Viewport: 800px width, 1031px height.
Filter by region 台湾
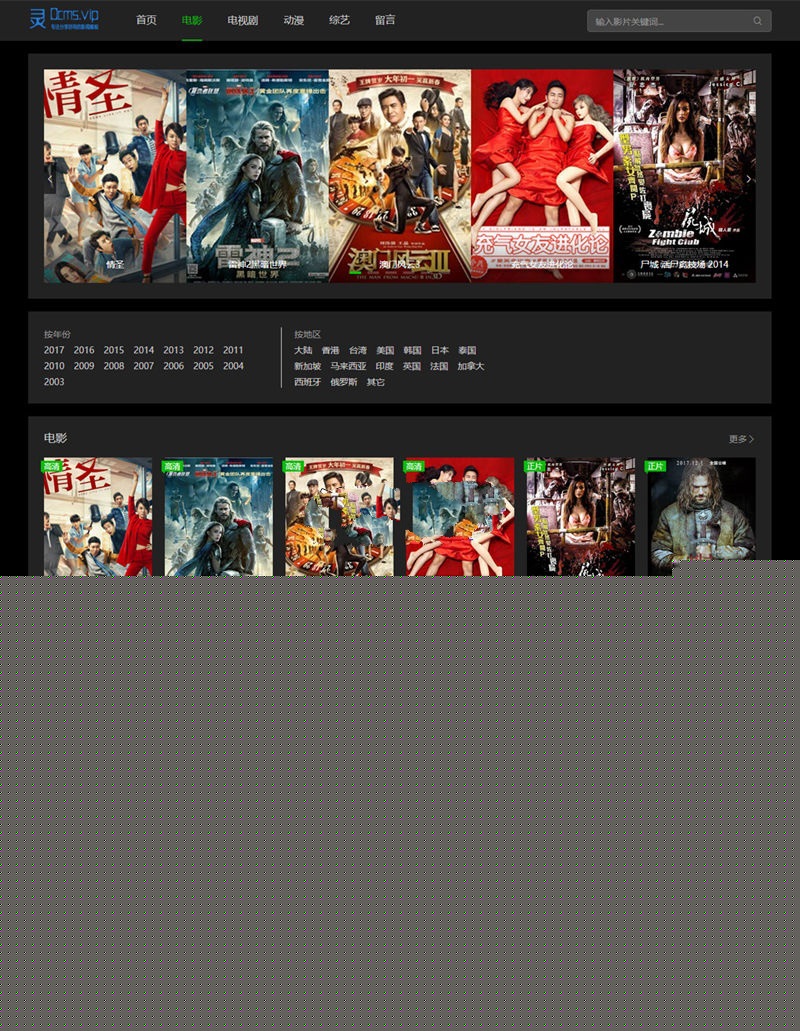(358, 350)
